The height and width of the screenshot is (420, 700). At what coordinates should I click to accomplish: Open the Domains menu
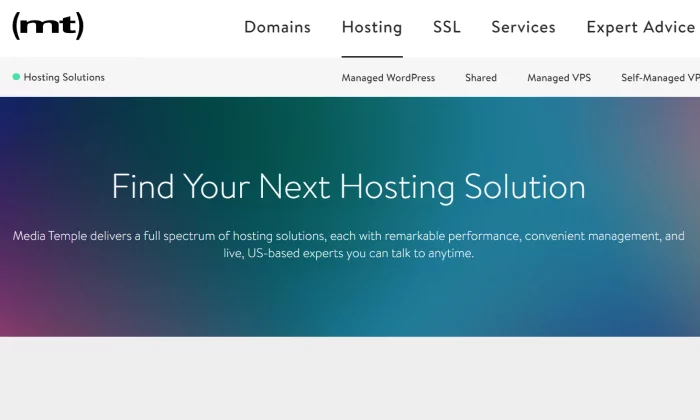tap(277, 27)
